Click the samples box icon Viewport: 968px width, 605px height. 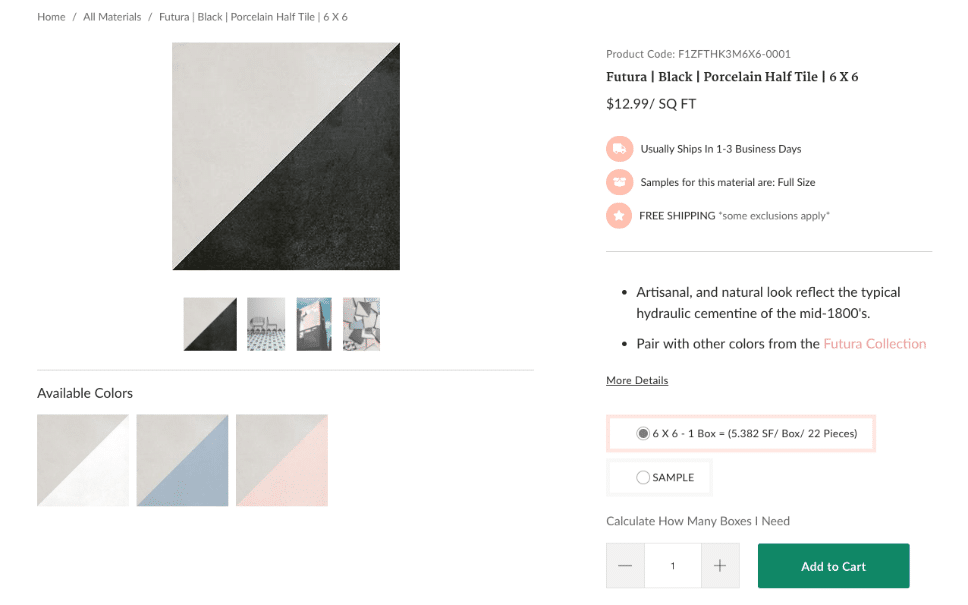pos(619,182)
